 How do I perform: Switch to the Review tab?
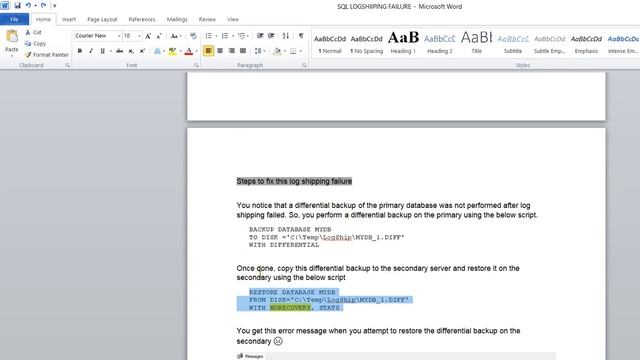[207, 19]
